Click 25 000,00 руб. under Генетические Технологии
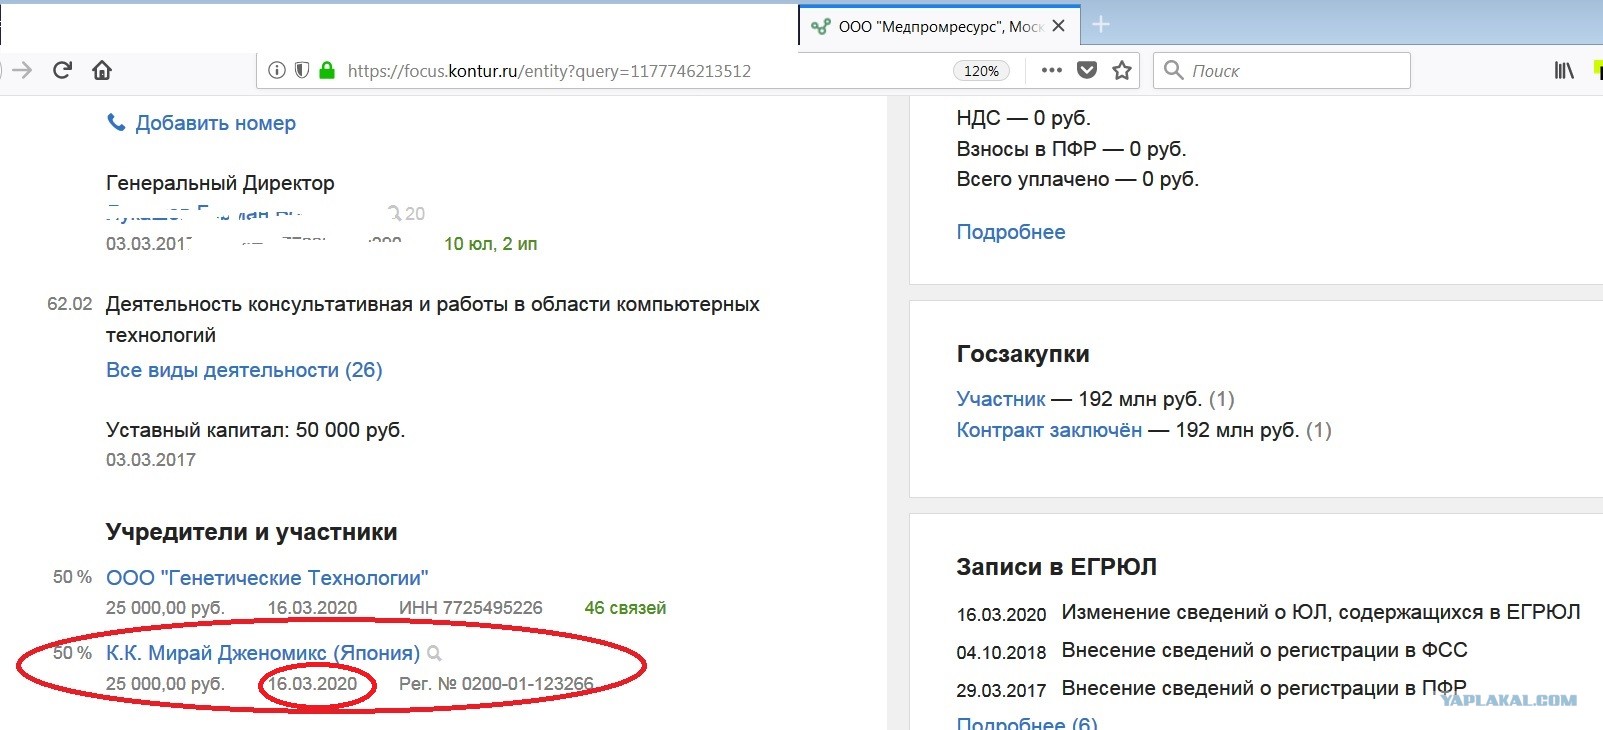 coord(165,608)
